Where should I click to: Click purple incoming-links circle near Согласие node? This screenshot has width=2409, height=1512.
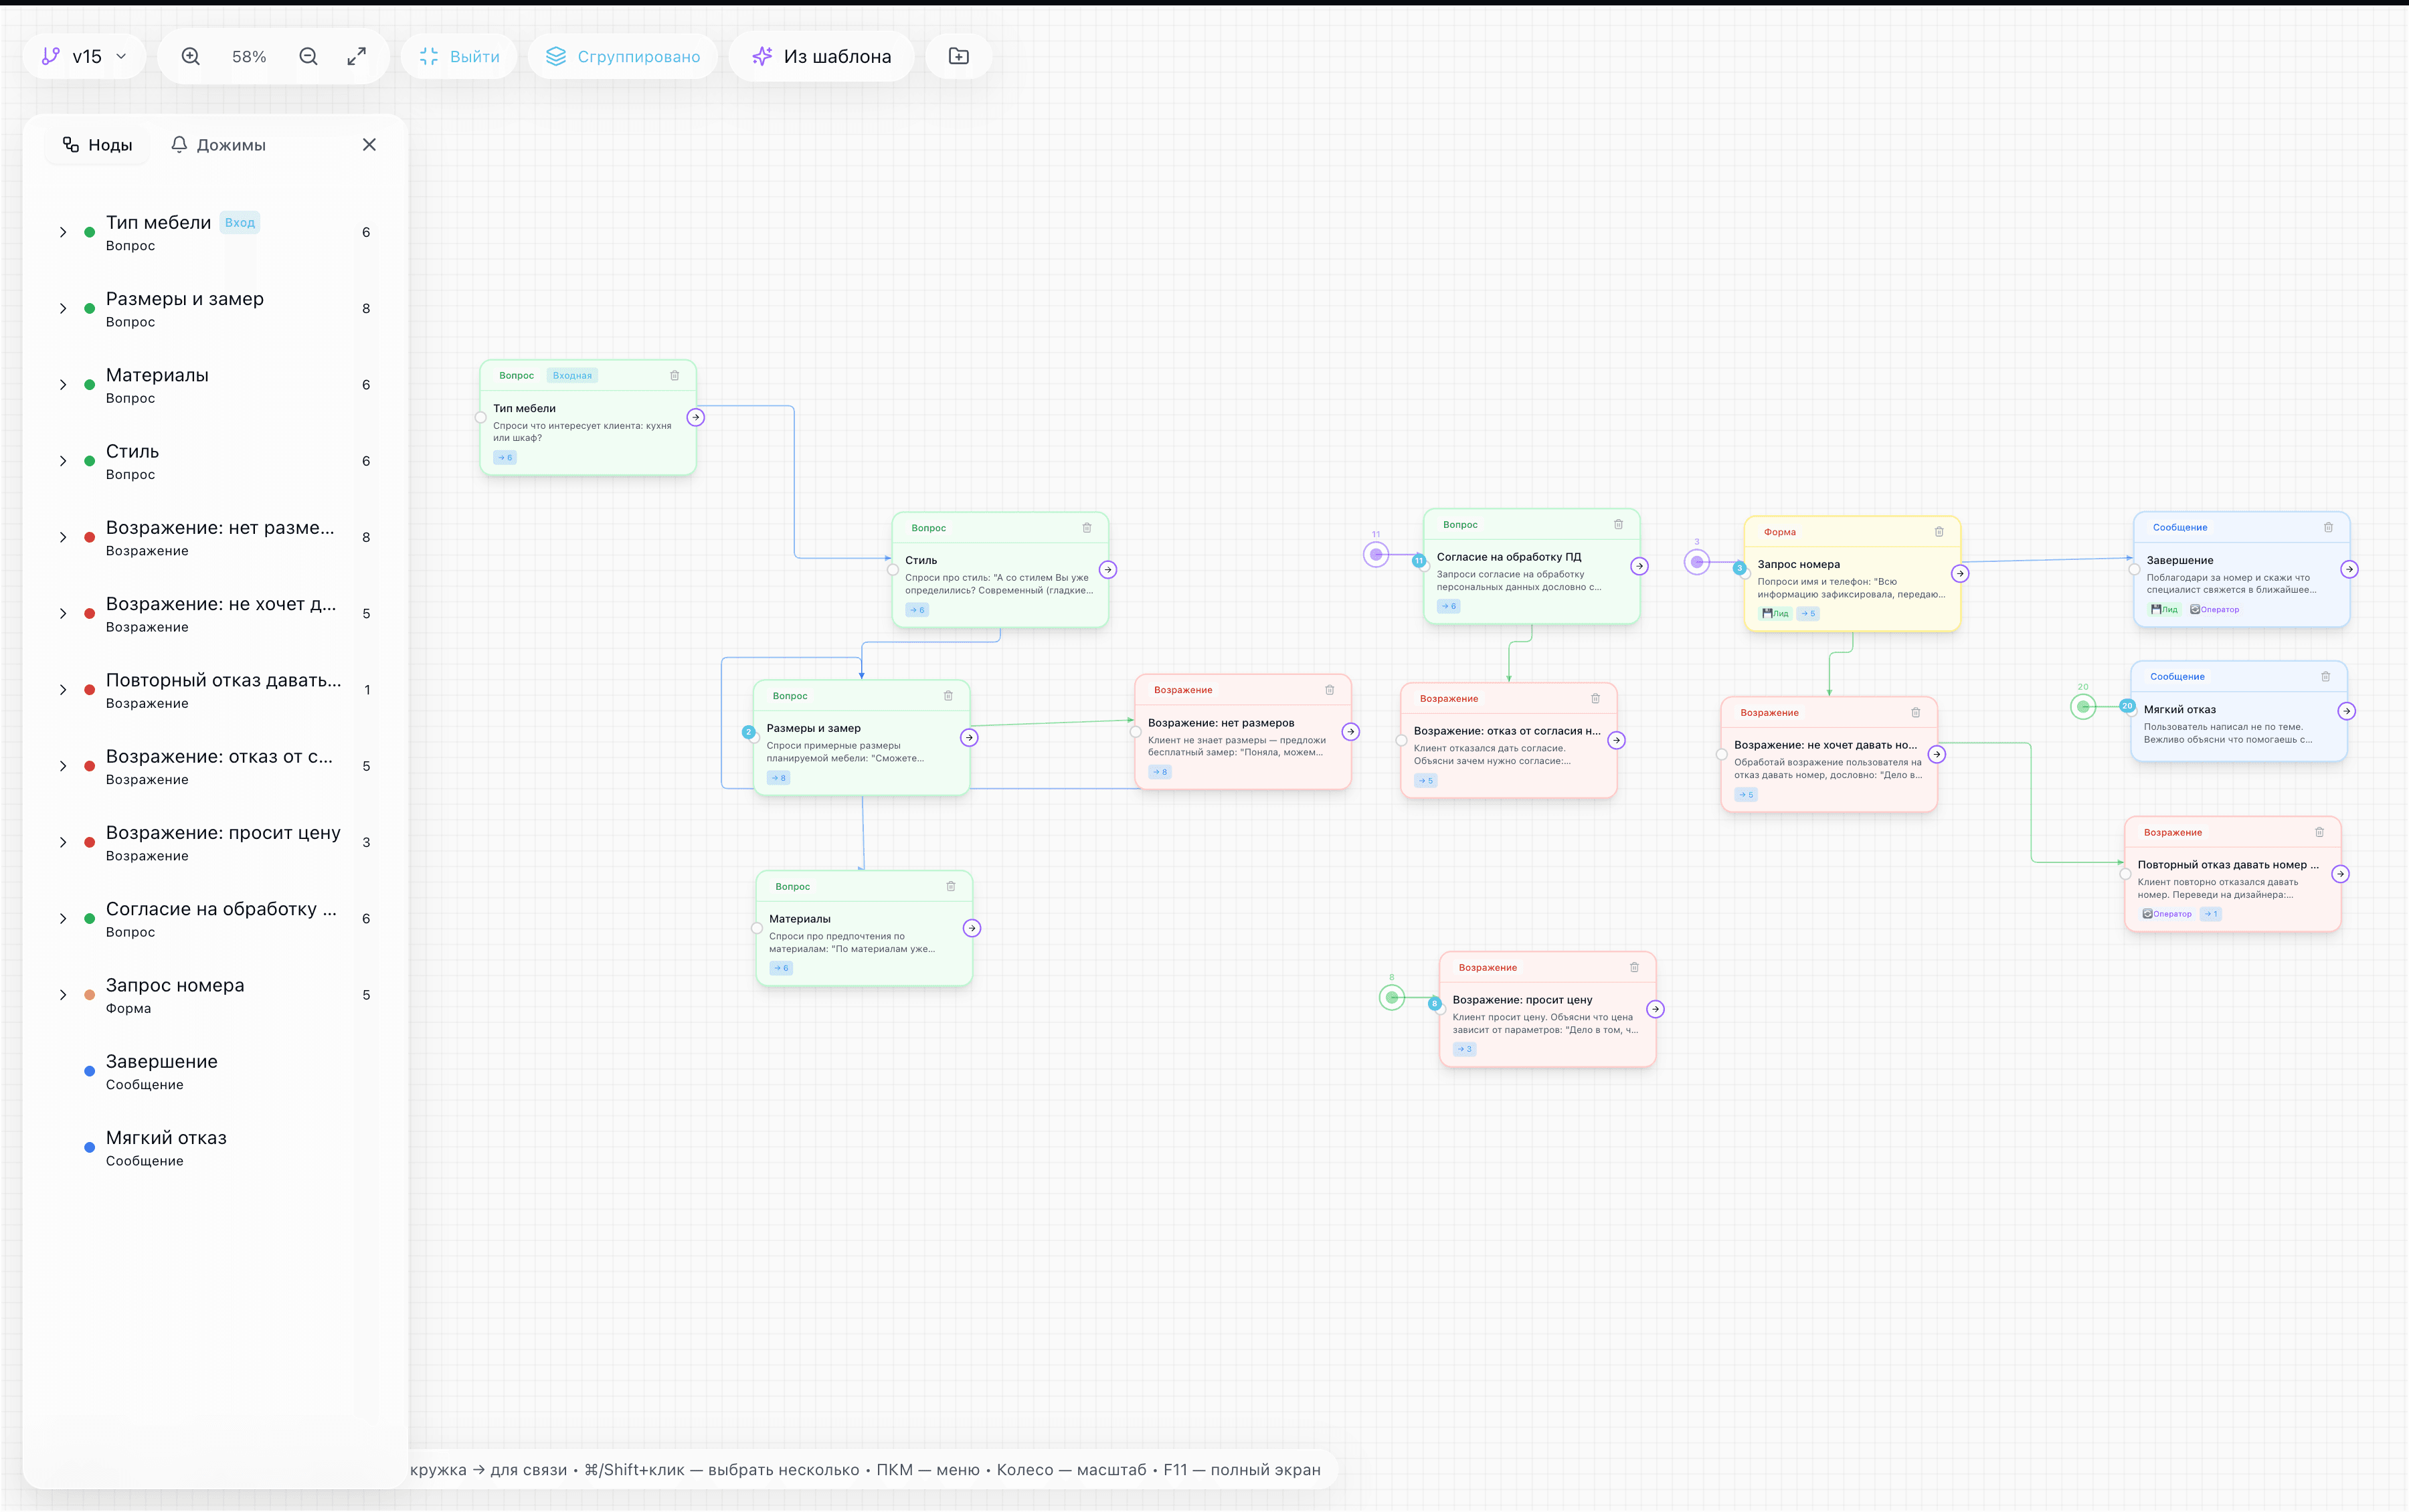(1375, 554)
